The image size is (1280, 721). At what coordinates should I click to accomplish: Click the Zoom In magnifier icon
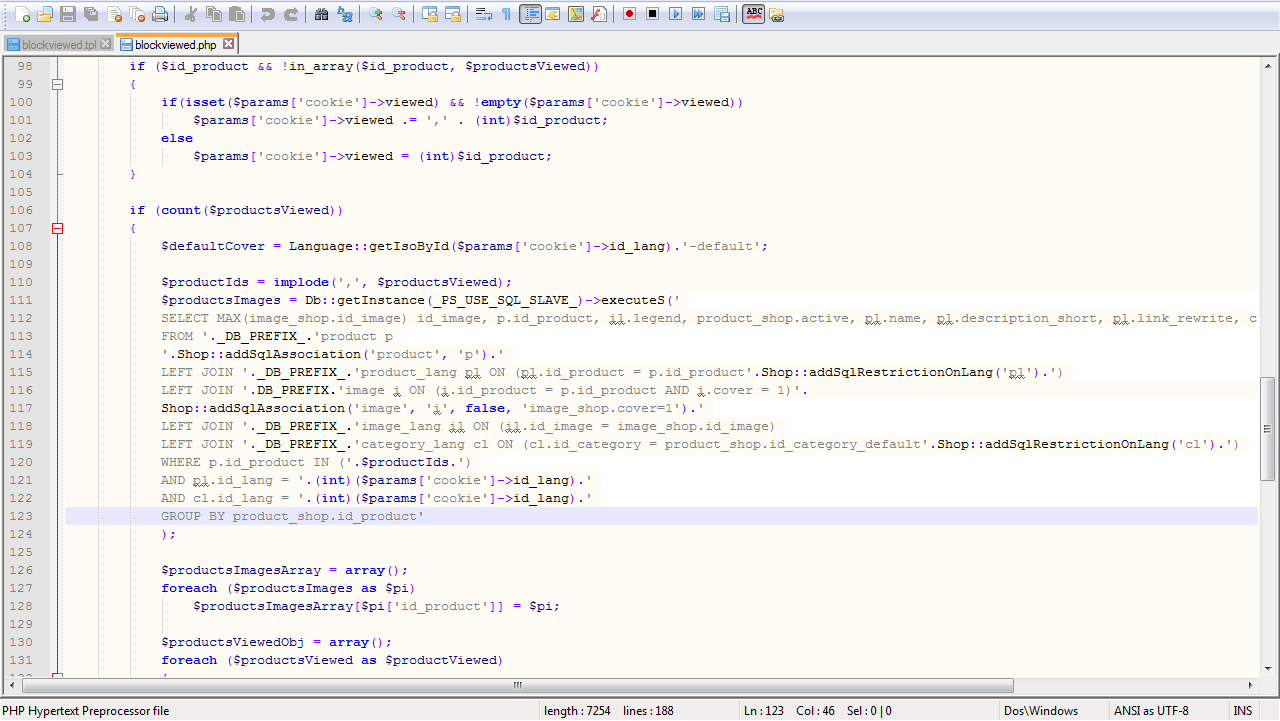tap(375, 14)
